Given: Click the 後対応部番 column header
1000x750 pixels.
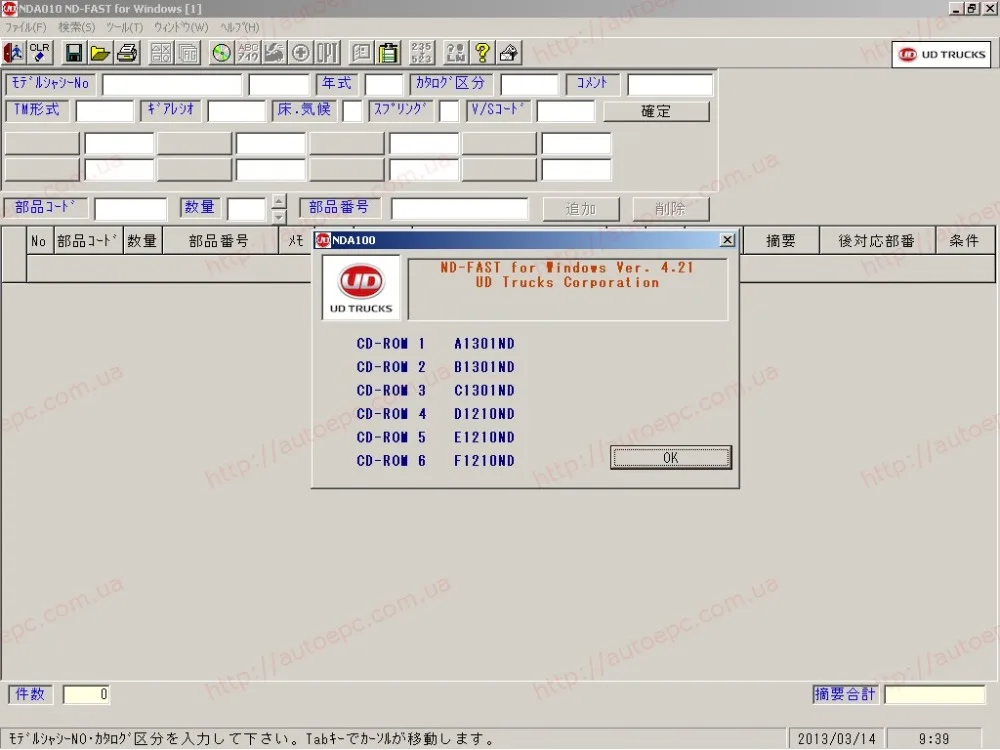Looking at the screenshot, I should pyautogui.click(x=877, y=241).
